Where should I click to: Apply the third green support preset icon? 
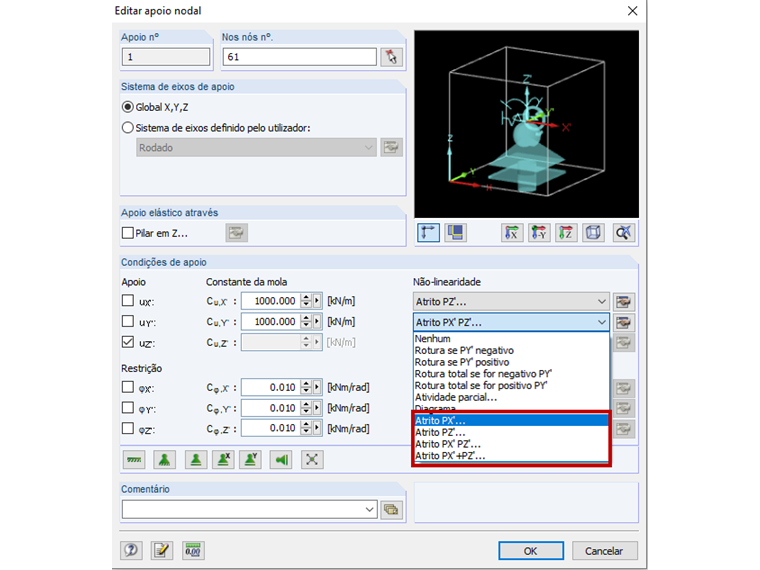click(196, 459)
